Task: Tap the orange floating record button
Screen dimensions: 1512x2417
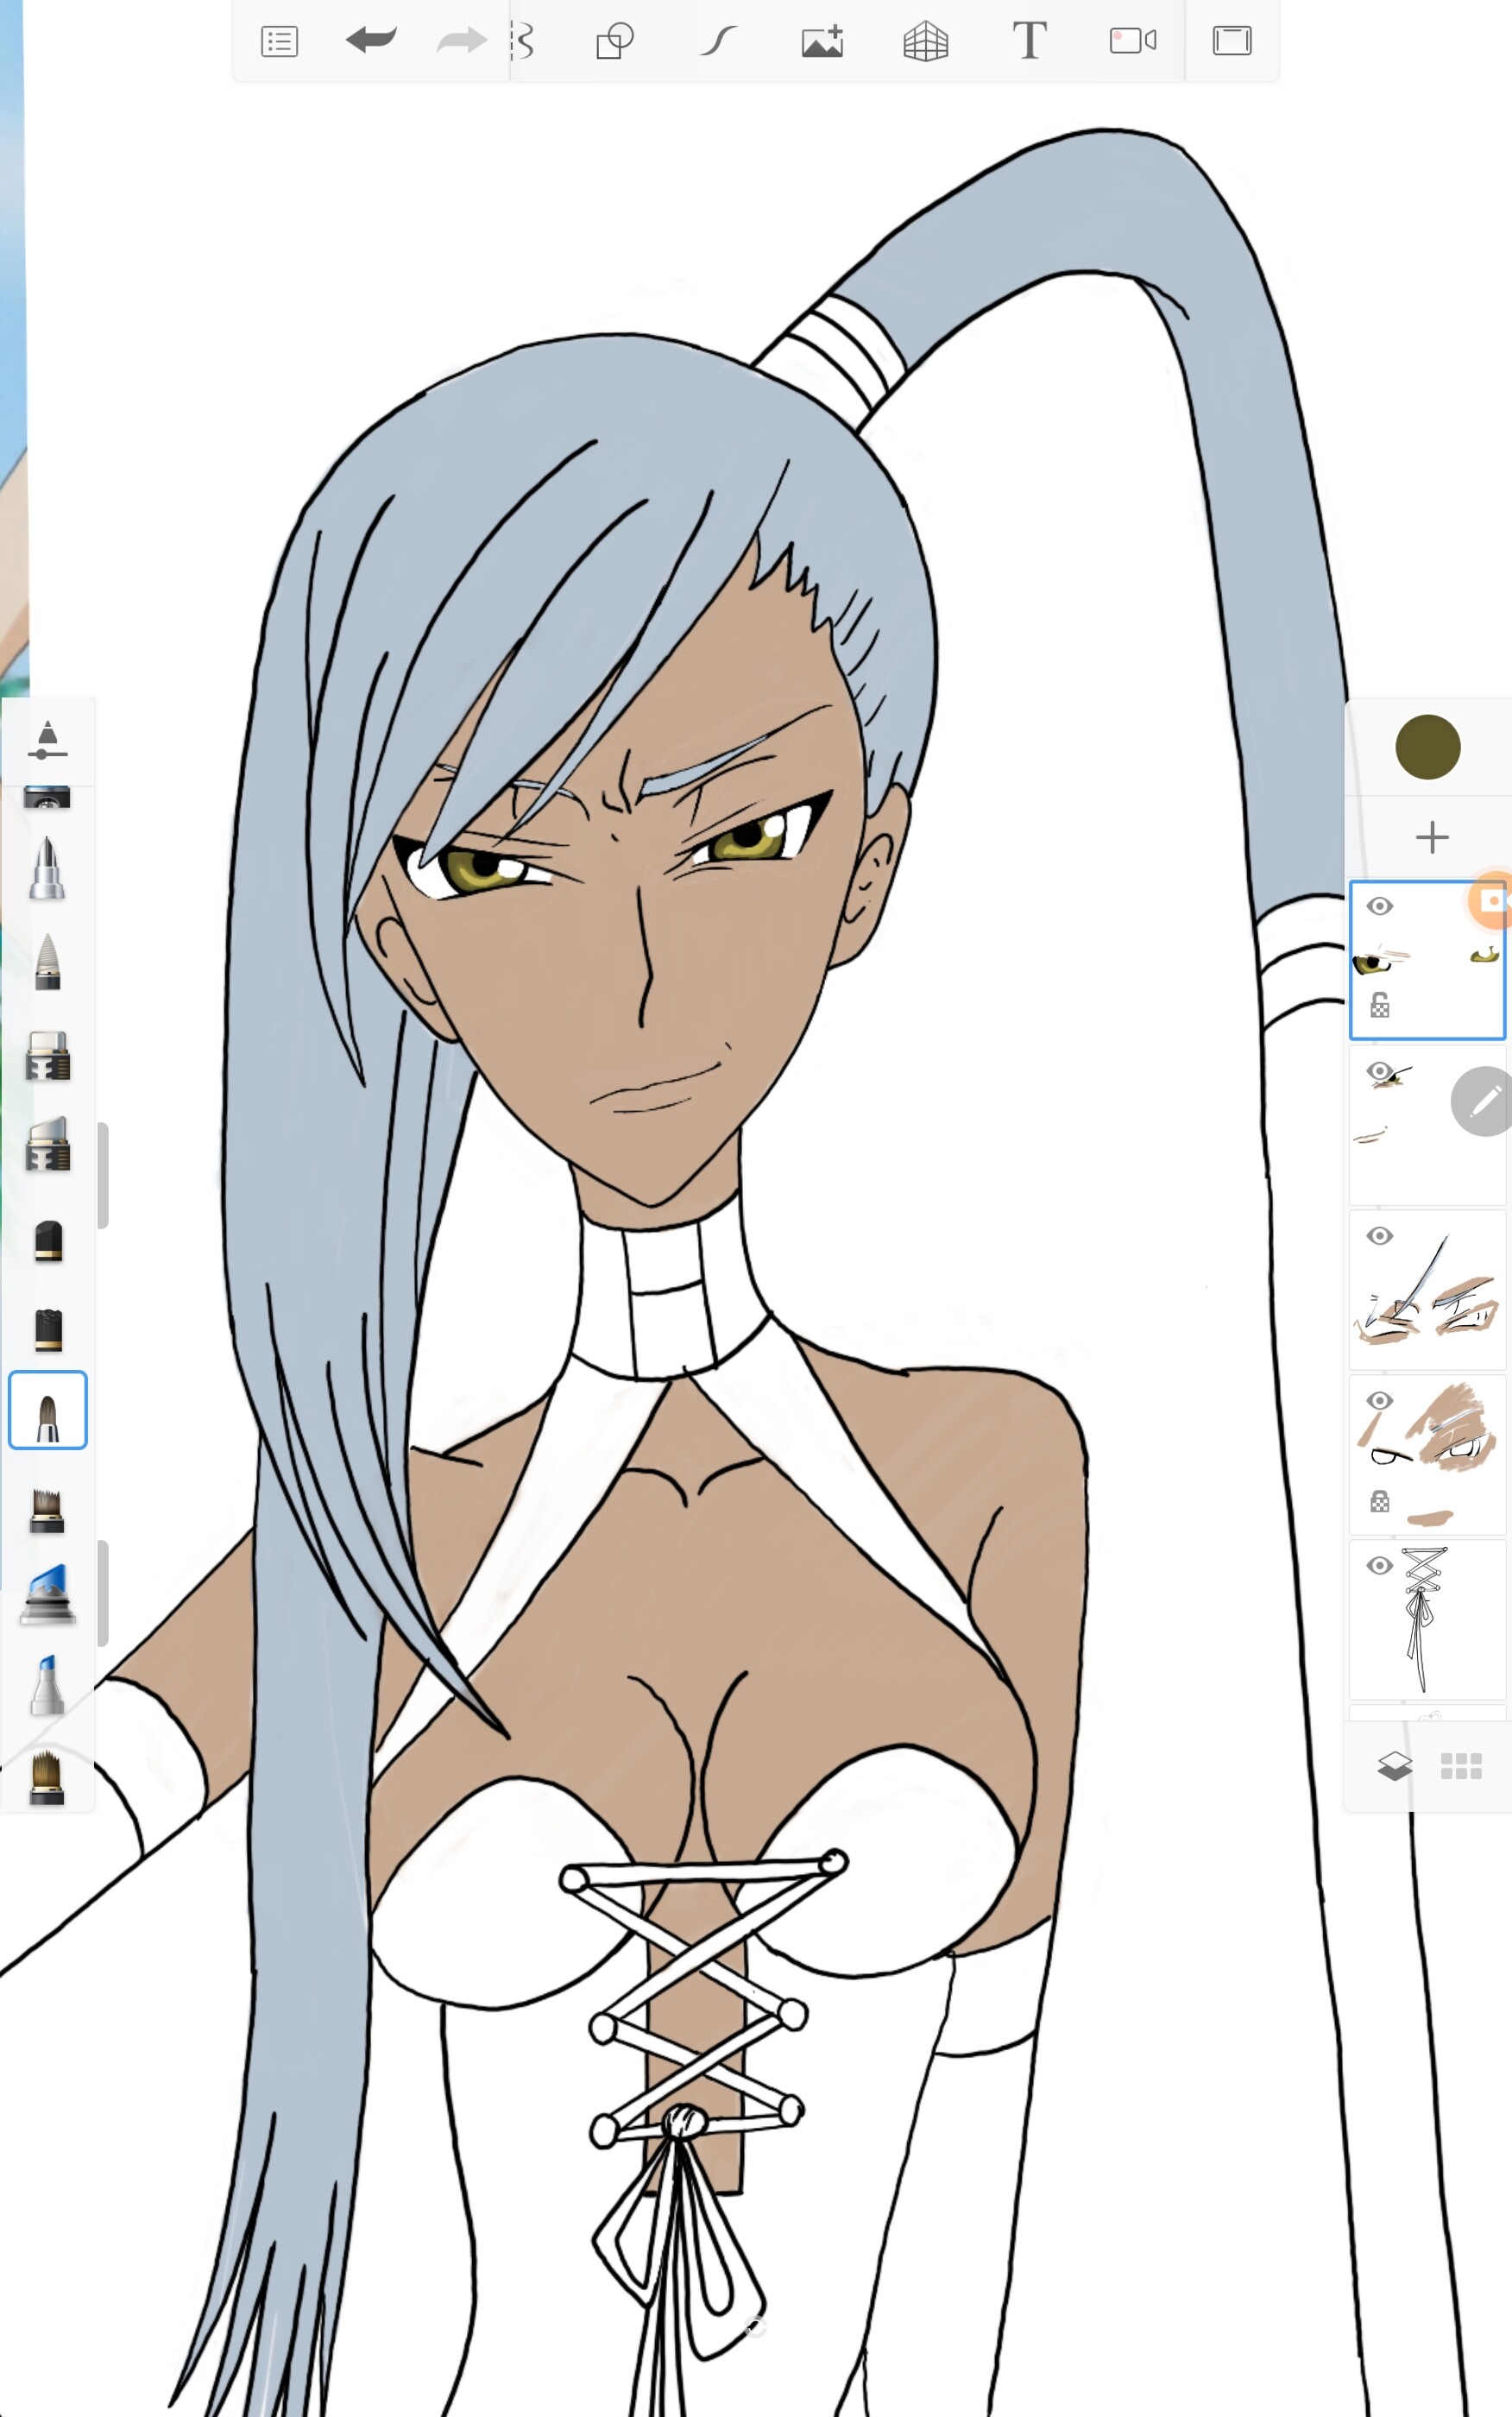Action: tap(1492, 900)
